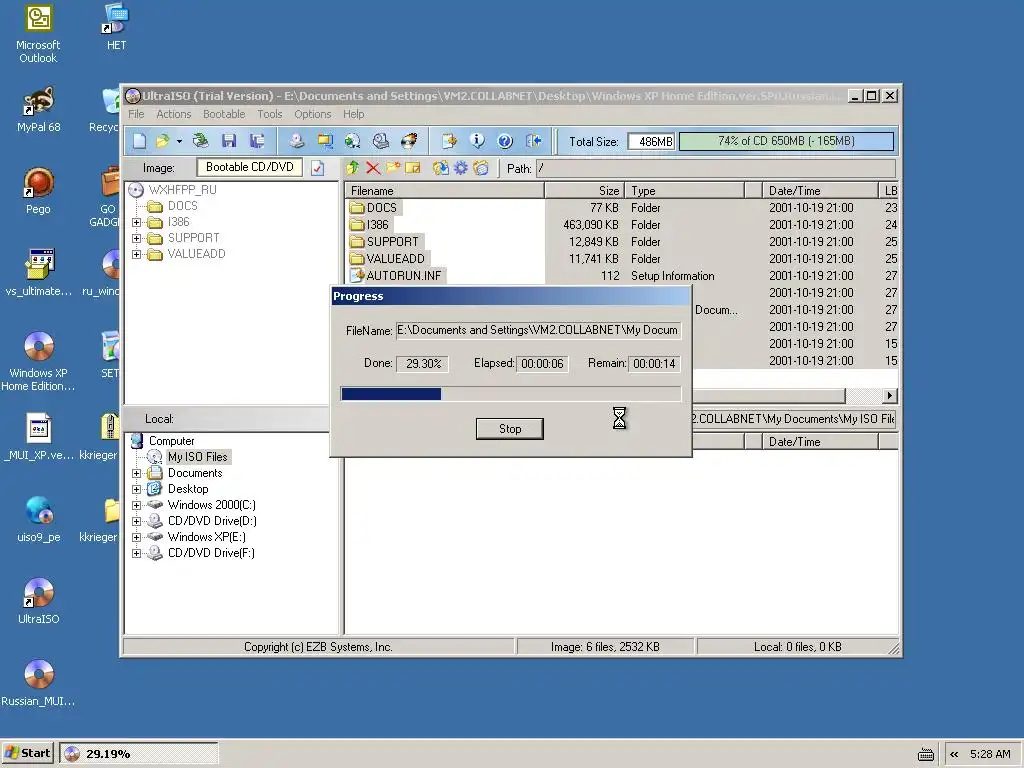This screenshot has height=768, width=1024.
Task: Expand the Desktop node in Local tree
Action: 136,489
